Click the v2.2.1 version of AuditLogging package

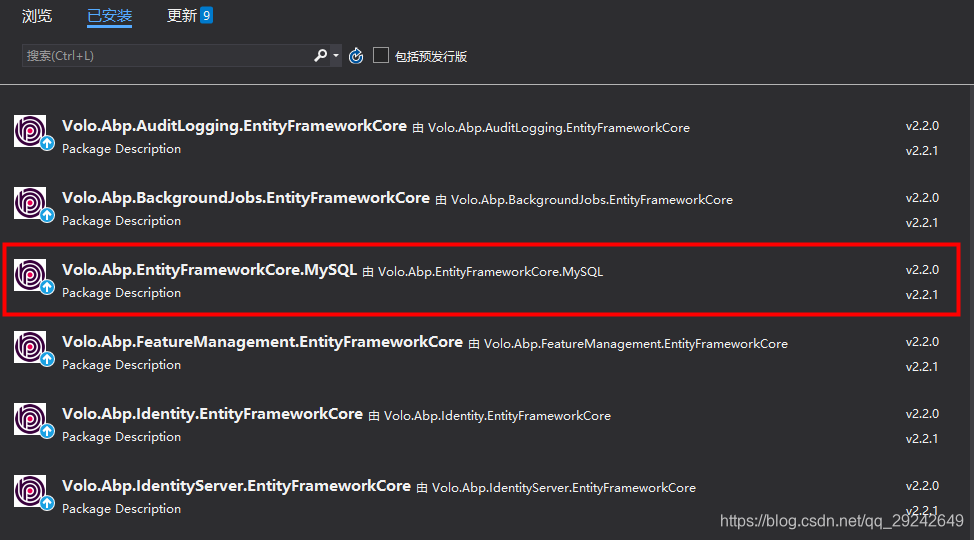[922, 151]
